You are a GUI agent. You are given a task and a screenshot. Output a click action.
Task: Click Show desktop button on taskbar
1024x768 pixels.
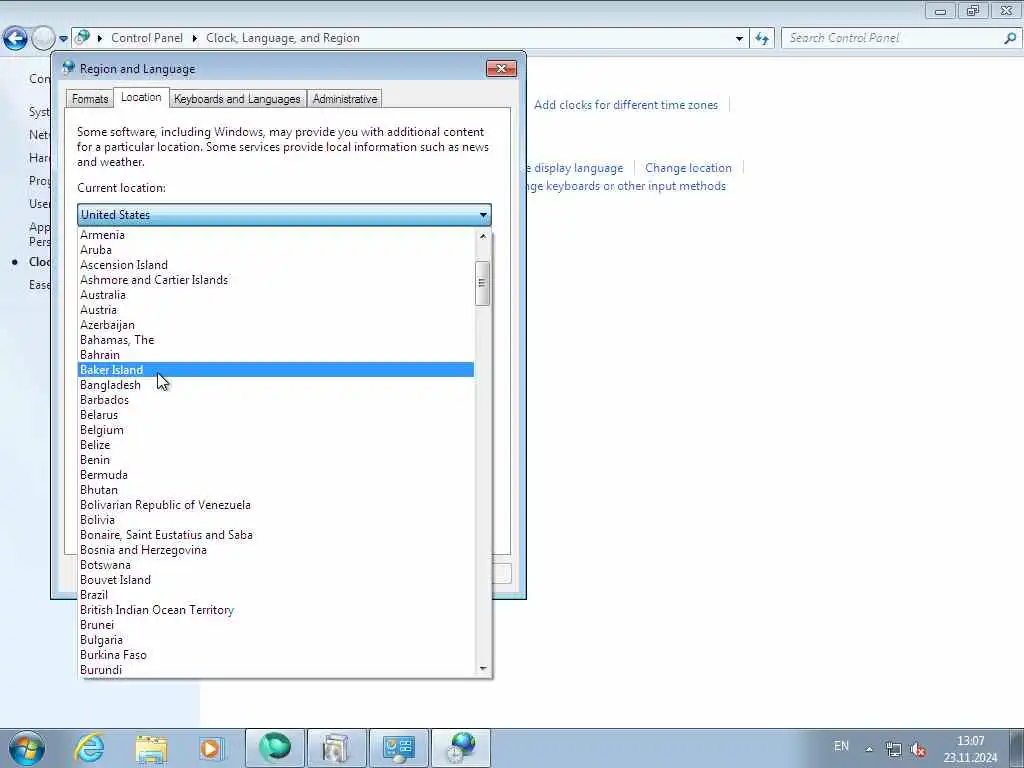(x=1017, y=748)
